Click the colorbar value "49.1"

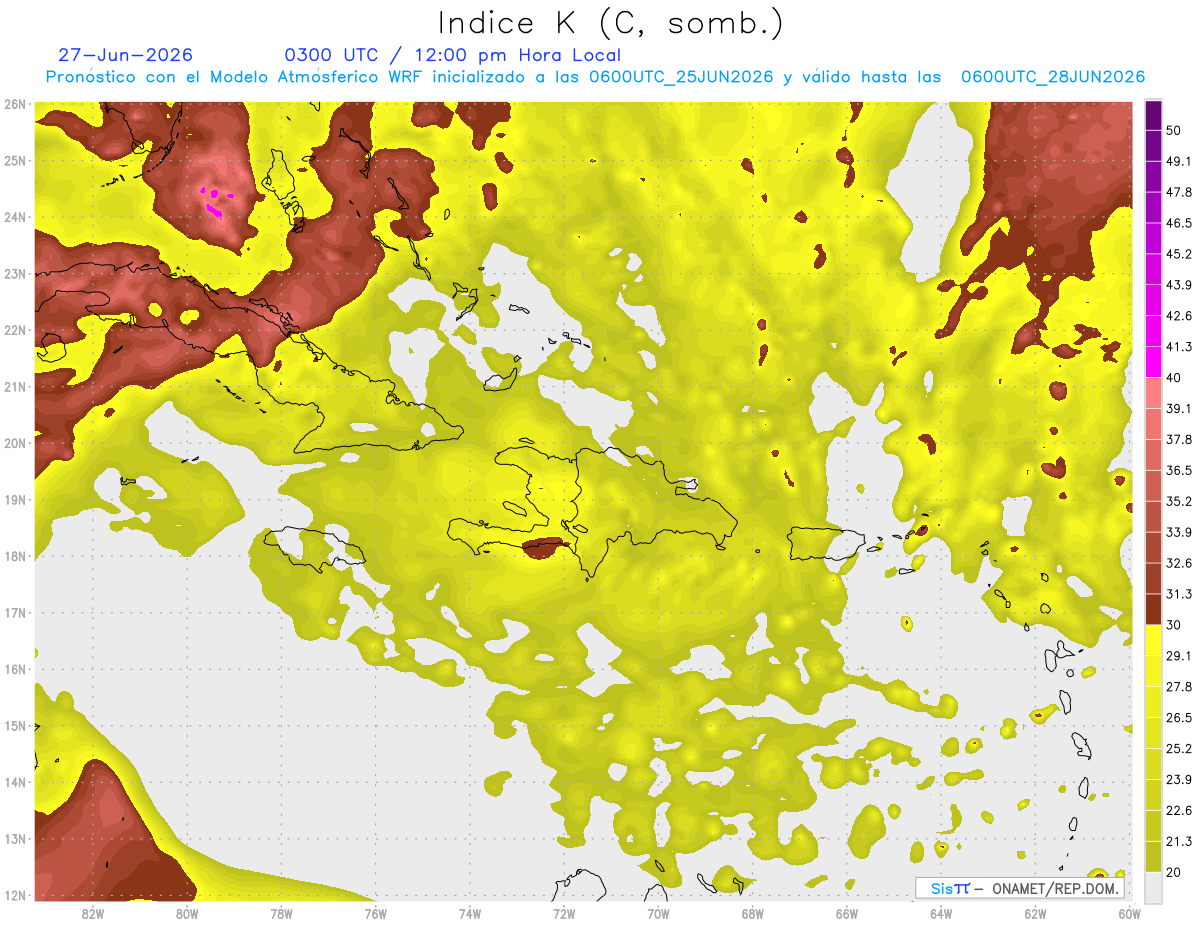pyautogui.click(x=1179, y=161)
